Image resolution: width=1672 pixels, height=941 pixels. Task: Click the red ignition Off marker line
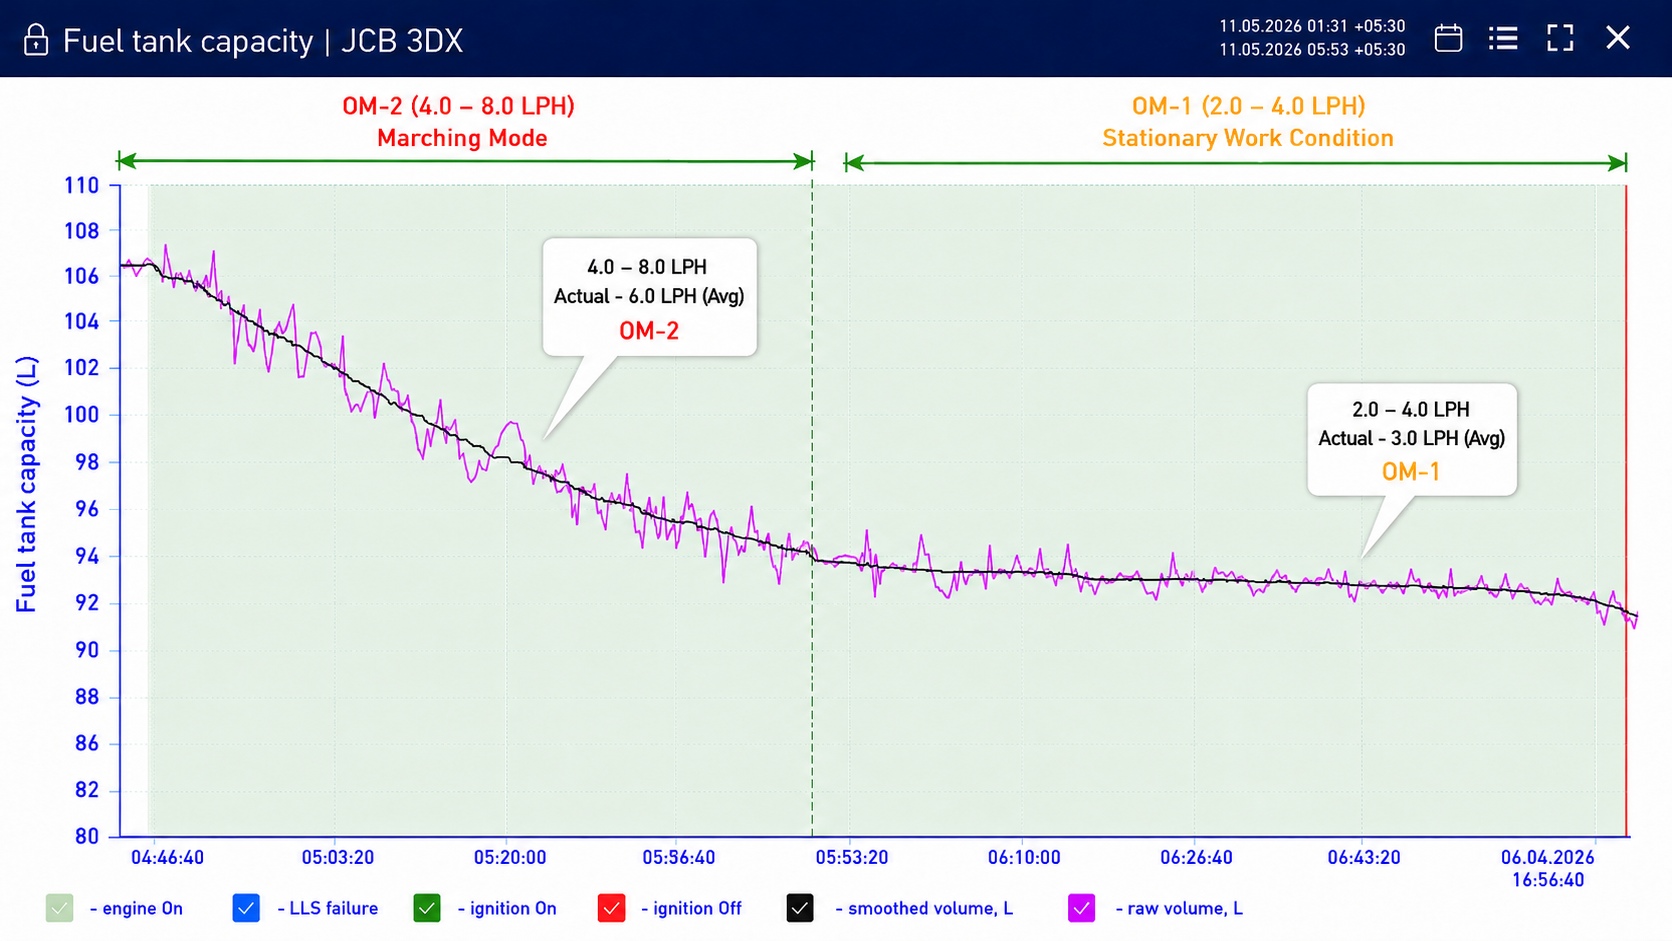tap(1626, 510)
